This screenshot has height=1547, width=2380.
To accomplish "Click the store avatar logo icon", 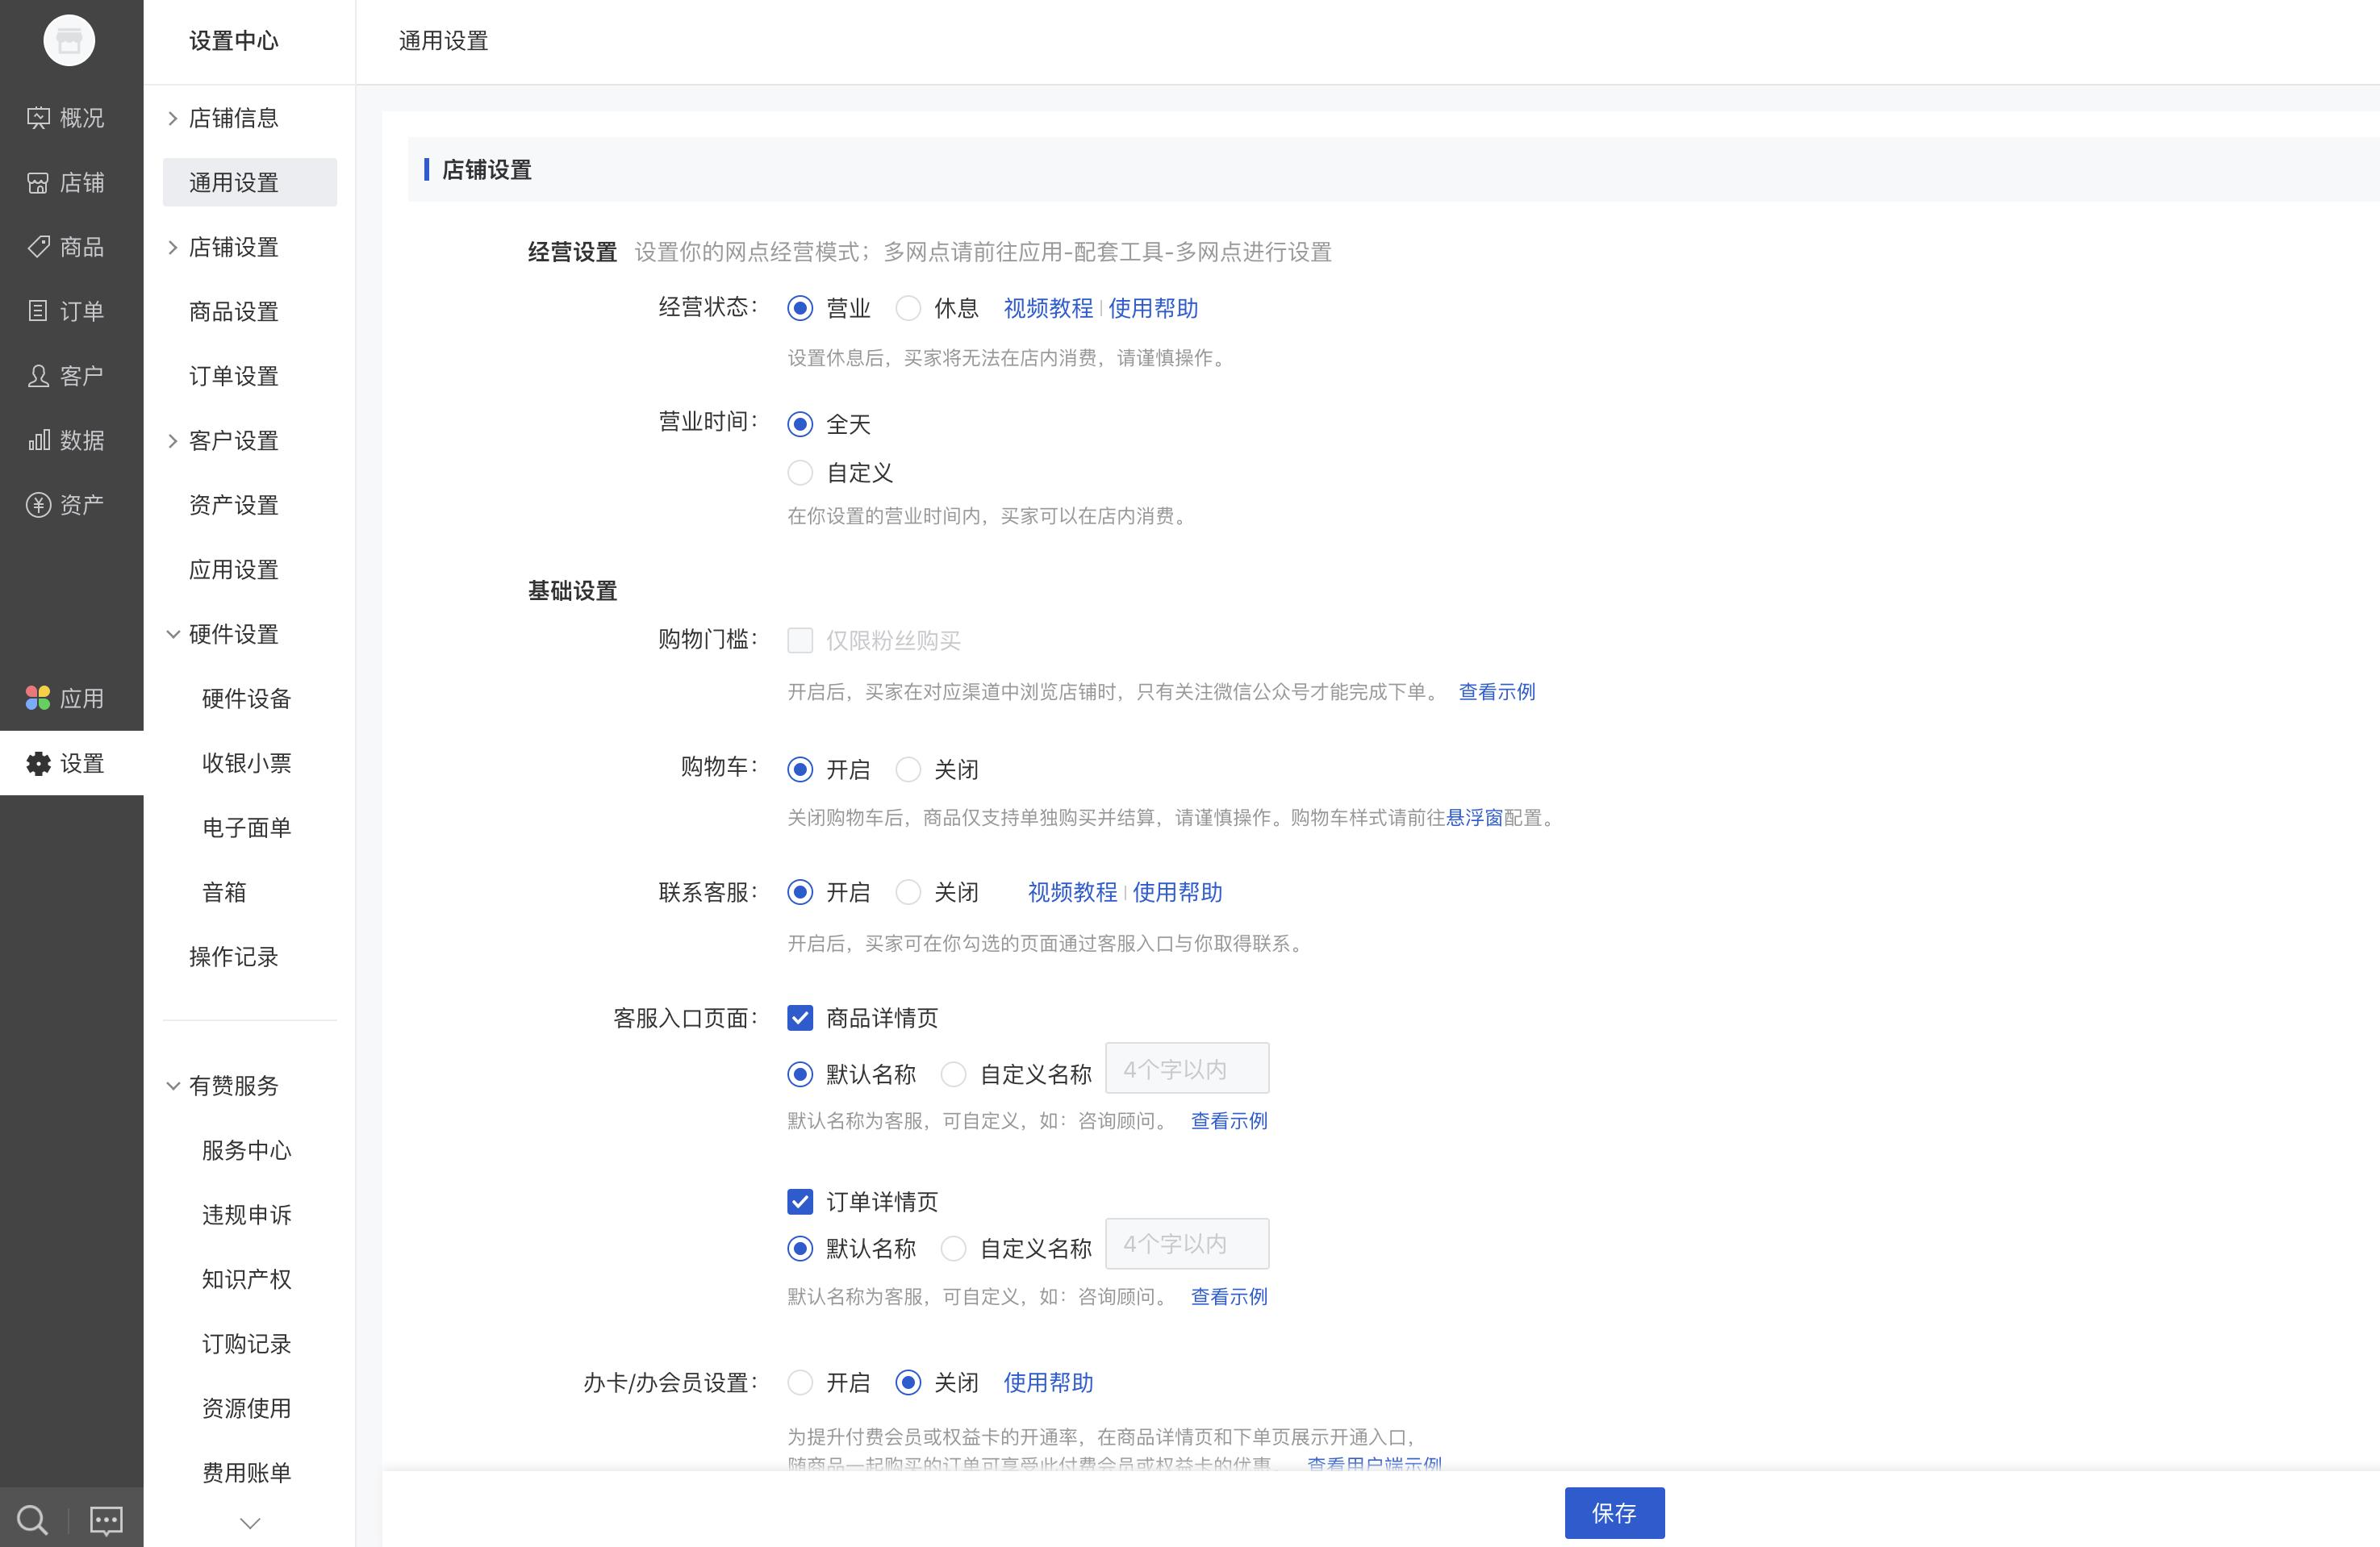I will click(x=69, y=41).
